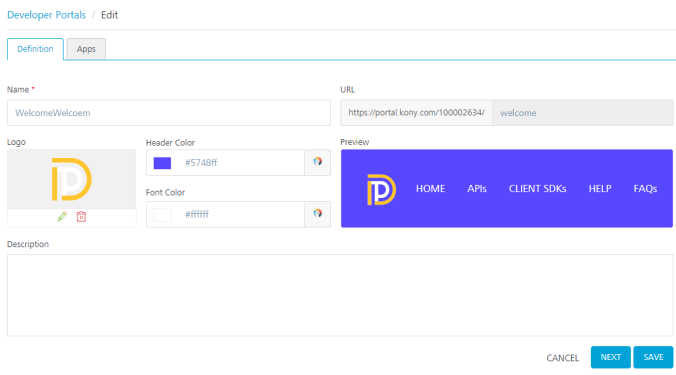Click inside the Description text area
Viewport: 676px width, 375px height.
(x=340, y=295)
